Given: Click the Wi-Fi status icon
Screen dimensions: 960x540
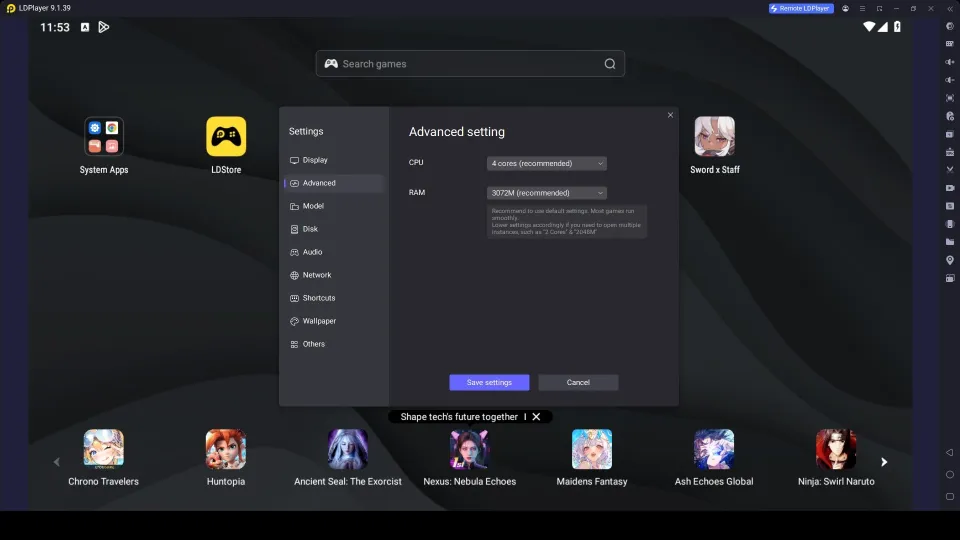Looking at the screenshot, I should pos(869,27).
